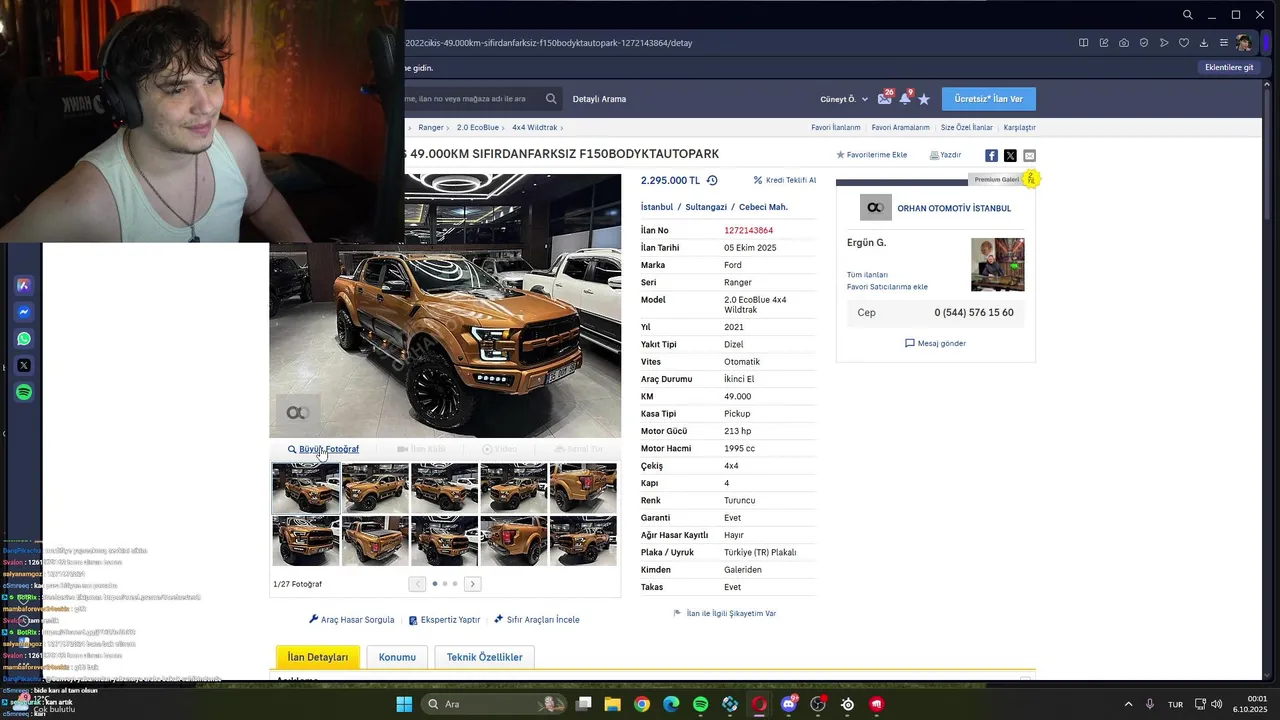This screenshot has width=1280, height=720.
Task: Click Sultangazi location link
Action: pyautogui.click(x=706, y=207)
